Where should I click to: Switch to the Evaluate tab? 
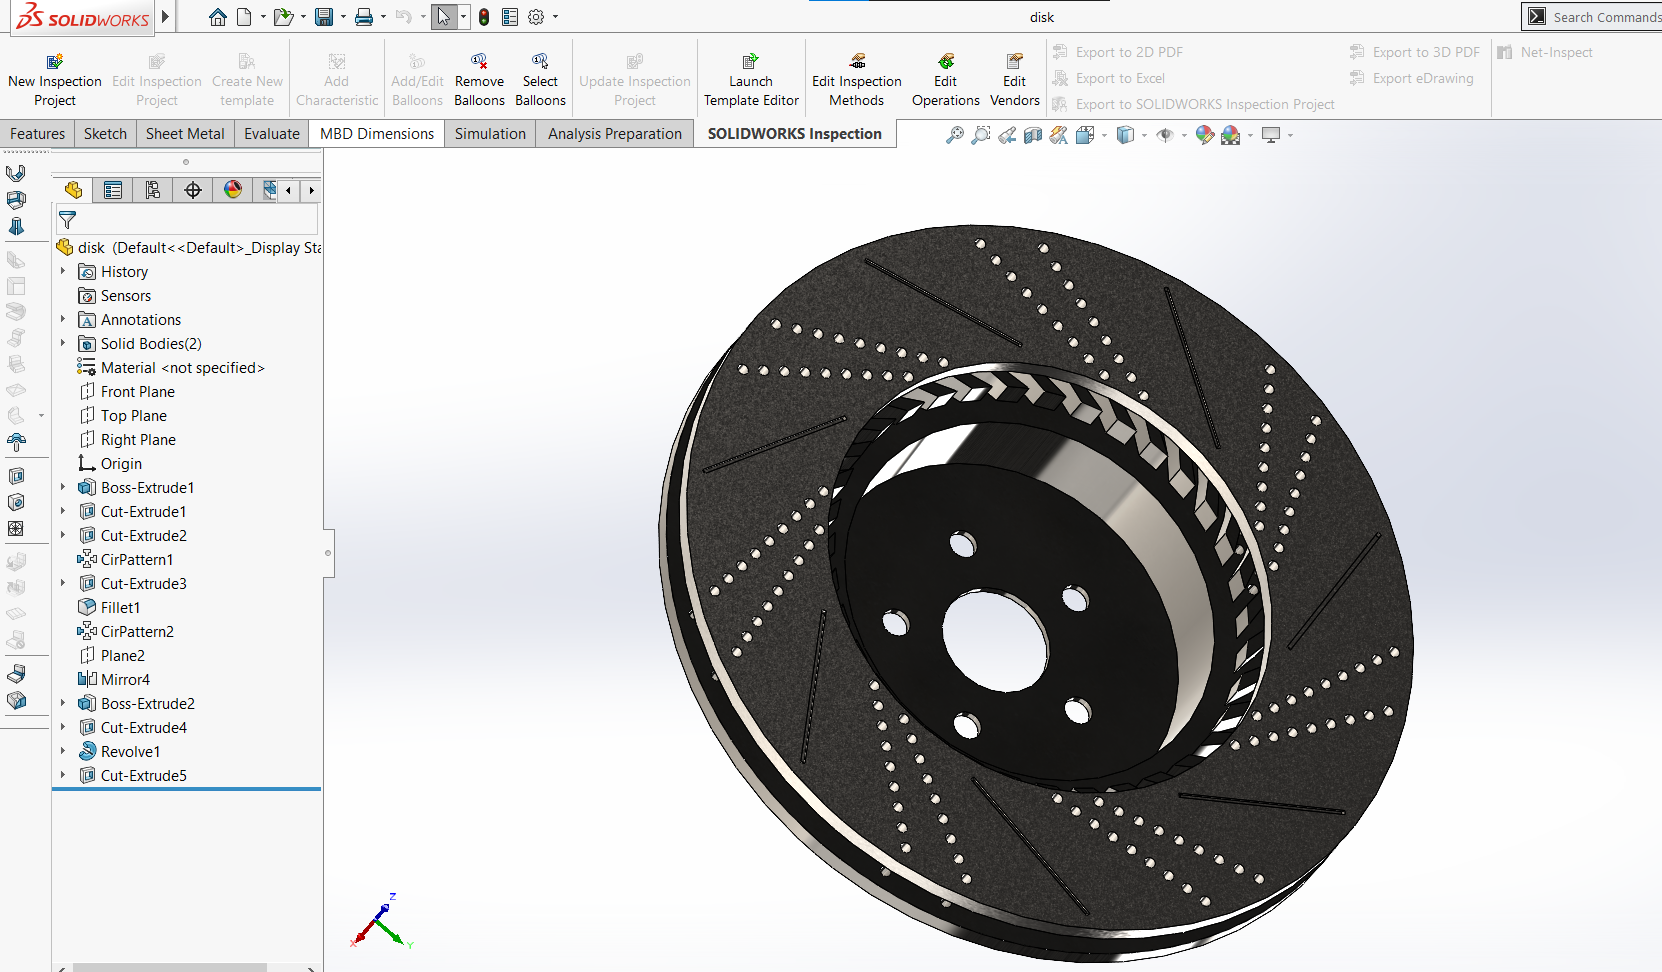[x=272, y=134]
